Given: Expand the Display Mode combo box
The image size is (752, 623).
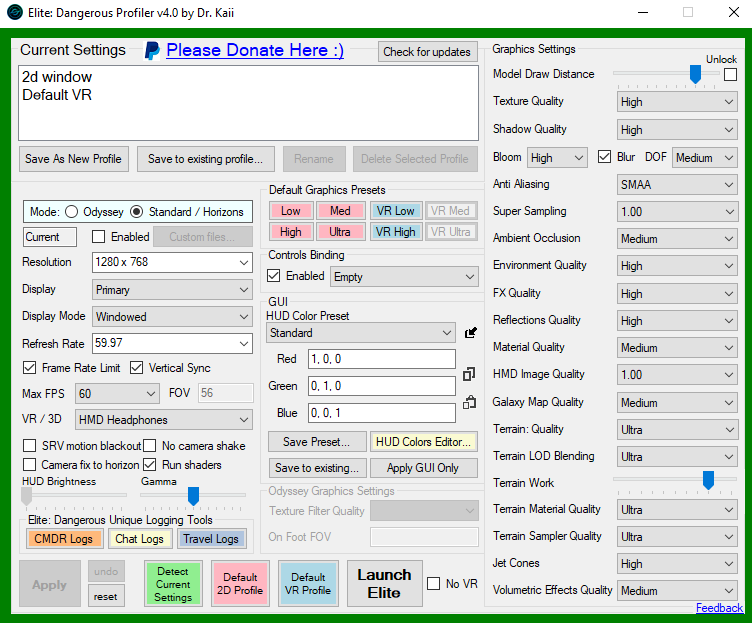Looking at the screenshot, I should click(172, 317).
